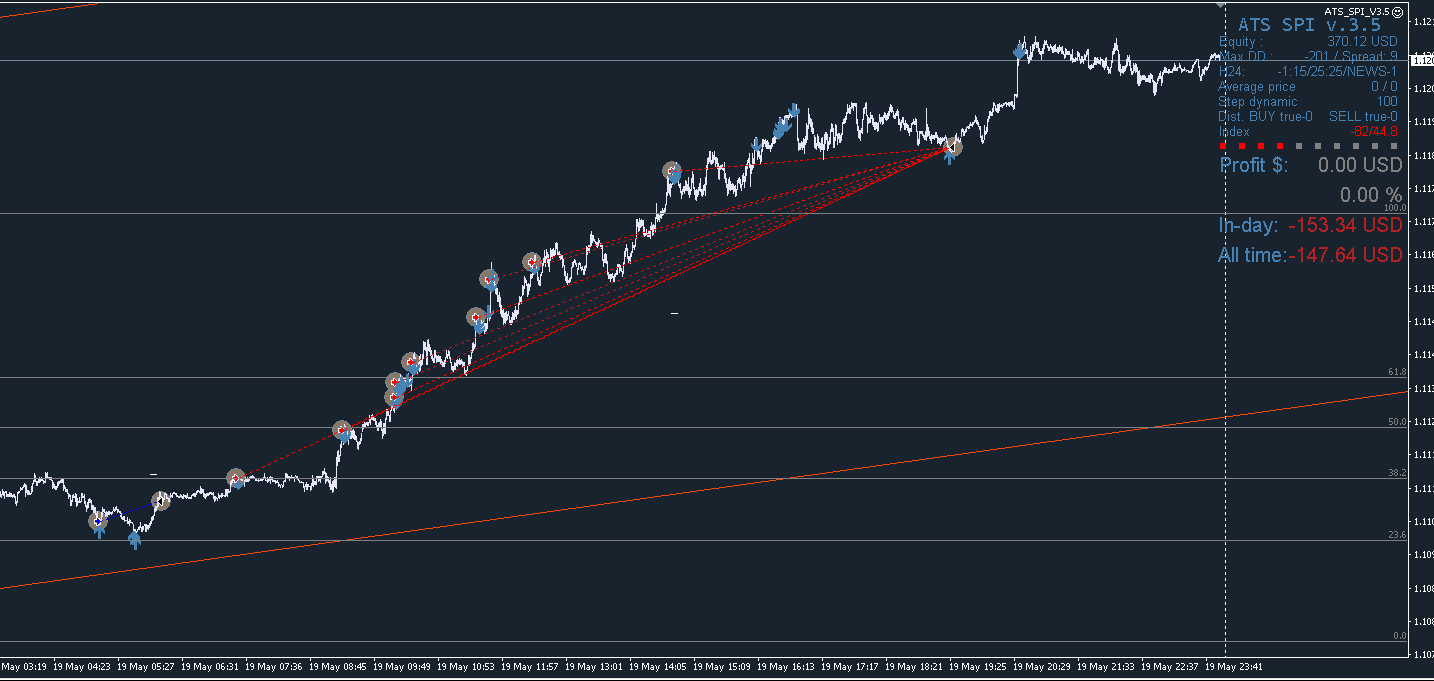The width and height of the screenshot is (1434, 681).
Task: Click the circled trade marker where dashed lines meet
Action: pos(953,147)
